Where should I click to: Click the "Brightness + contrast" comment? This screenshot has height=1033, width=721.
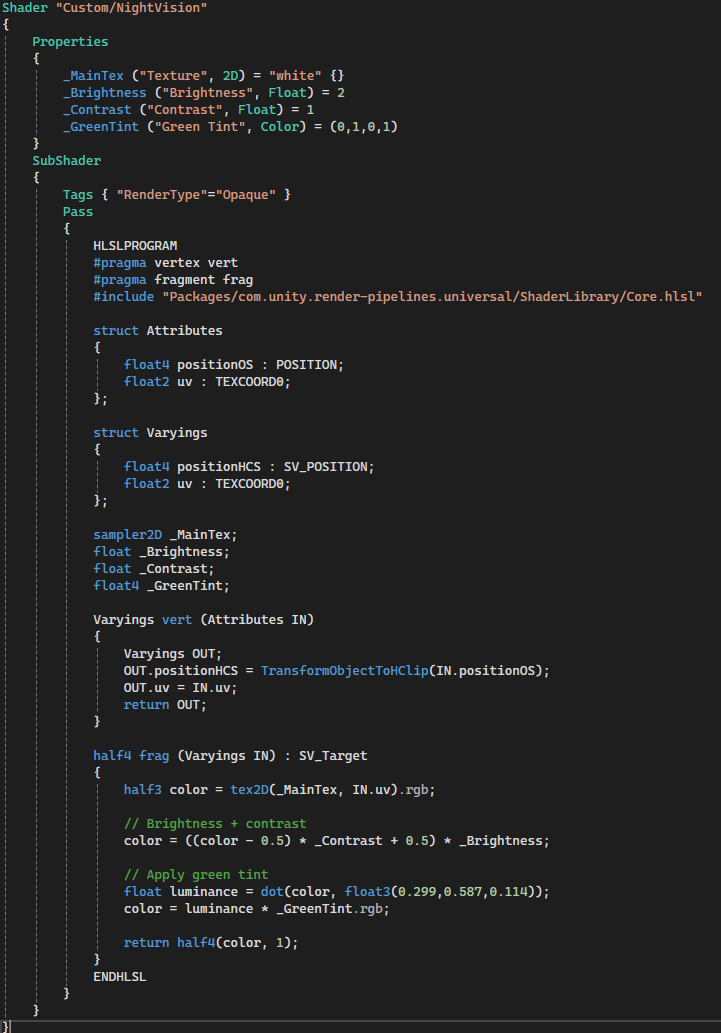[x=214, y=823]
